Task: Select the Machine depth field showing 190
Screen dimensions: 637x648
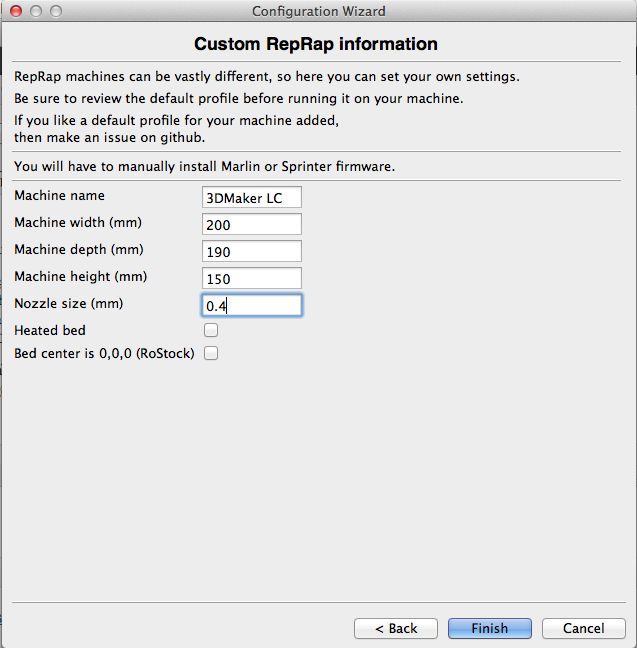Action: (x=252, y=251)
